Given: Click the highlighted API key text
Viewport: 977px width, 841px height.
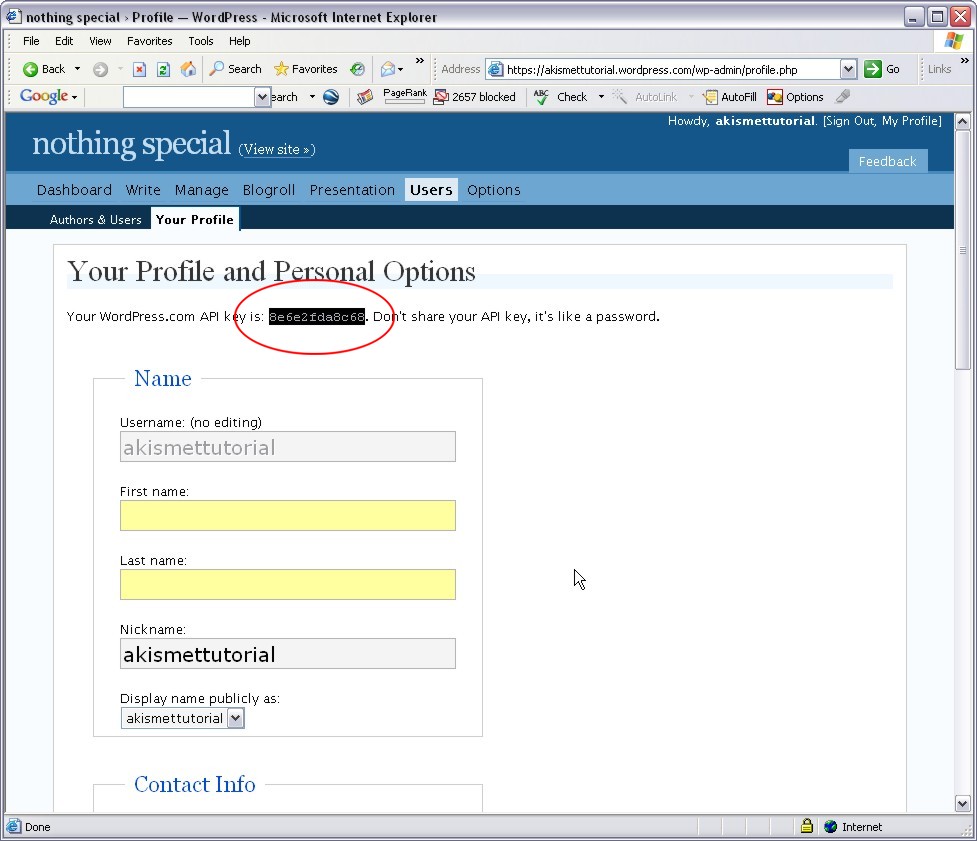Looking at the screenshot, I should pyautogui.click(x=317, y=316).
